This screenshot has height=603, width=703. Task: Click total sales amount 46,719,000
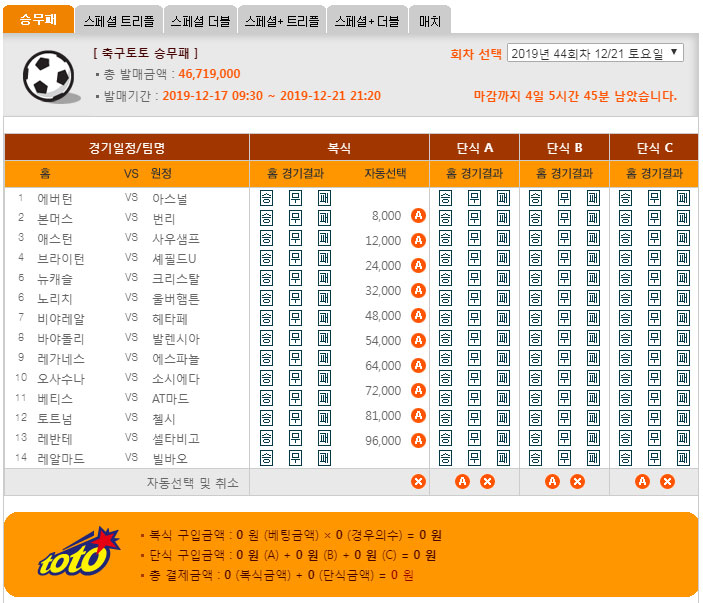209,74
